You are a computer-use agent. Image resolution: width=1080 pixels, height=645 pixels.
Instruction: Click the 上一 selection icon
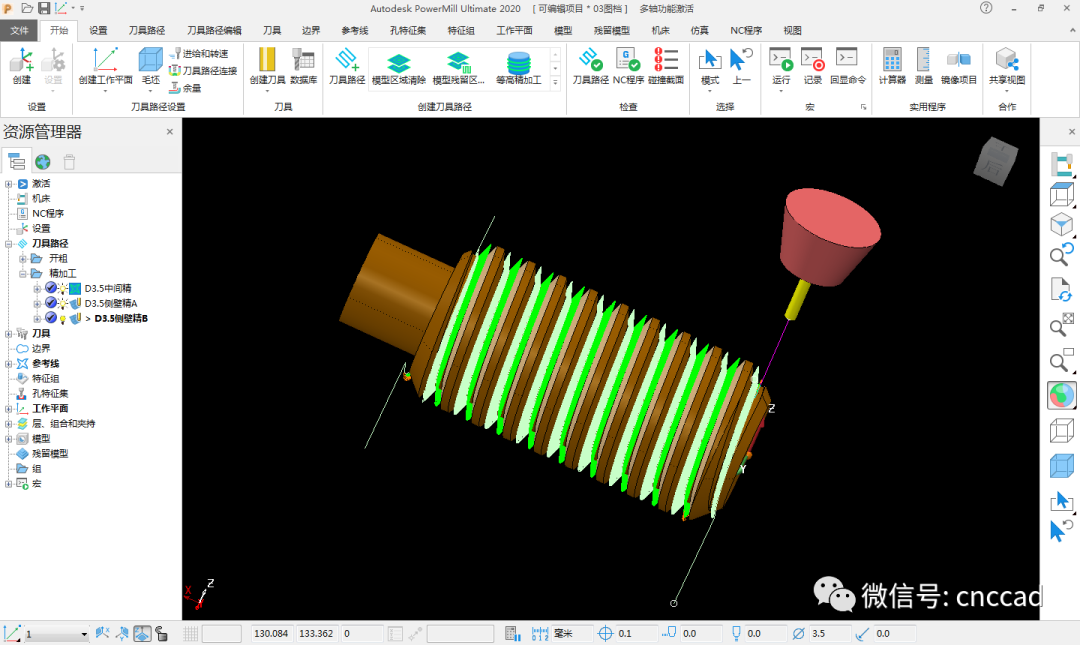point(741,66)
